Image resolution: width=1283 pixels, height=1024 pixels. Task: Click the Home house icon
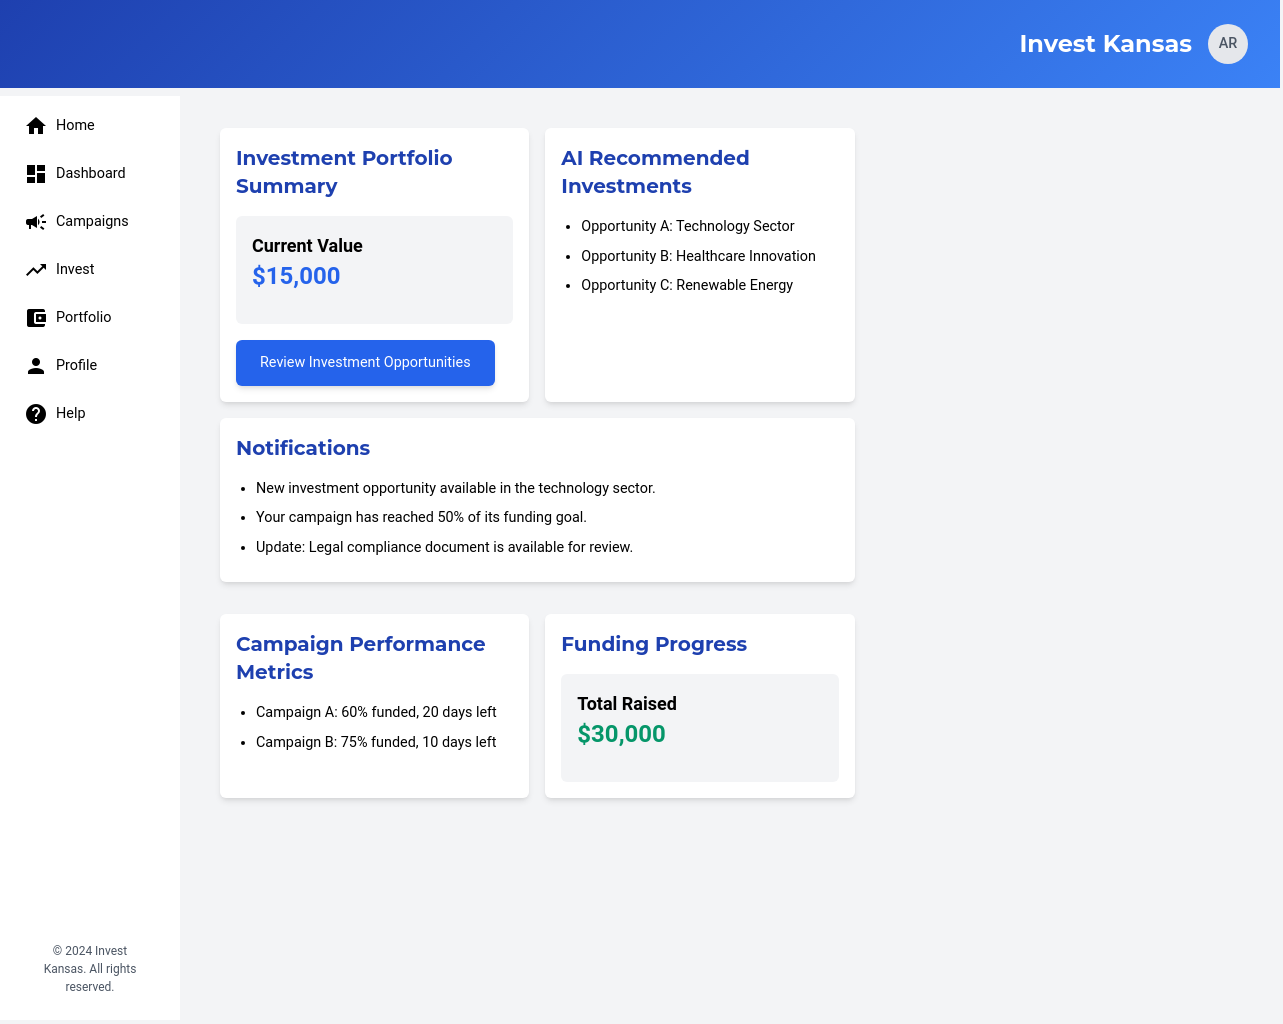[36, 125]
